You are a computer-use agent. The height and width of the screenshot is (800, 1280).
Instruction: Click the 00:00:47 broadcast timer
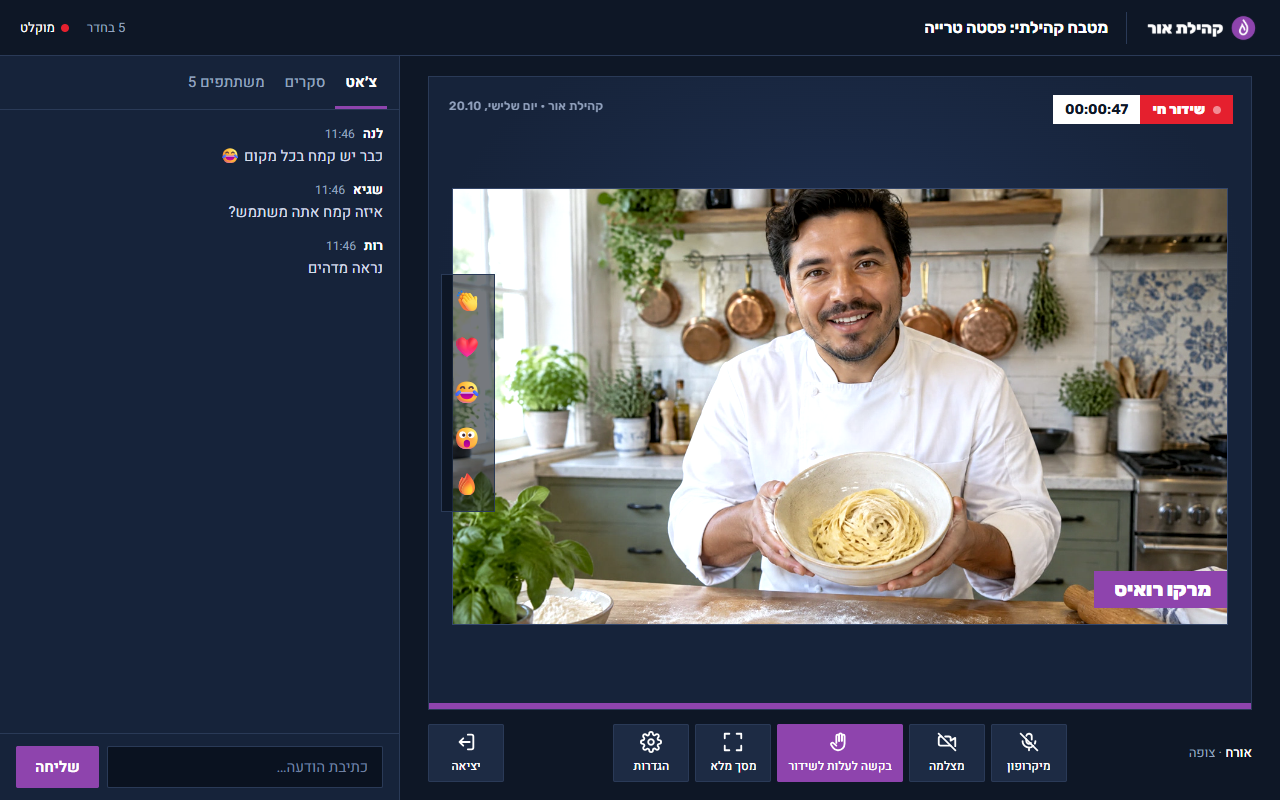coord(1097,109)
